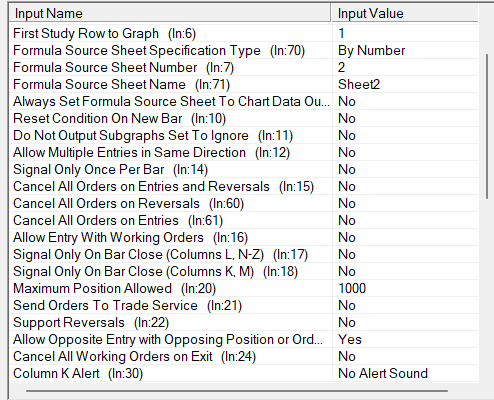Viewport: 494px width, 400px height.
Task: Change Do Not Output Subgraphs Set To Ignore value
Action: (405, 135)
